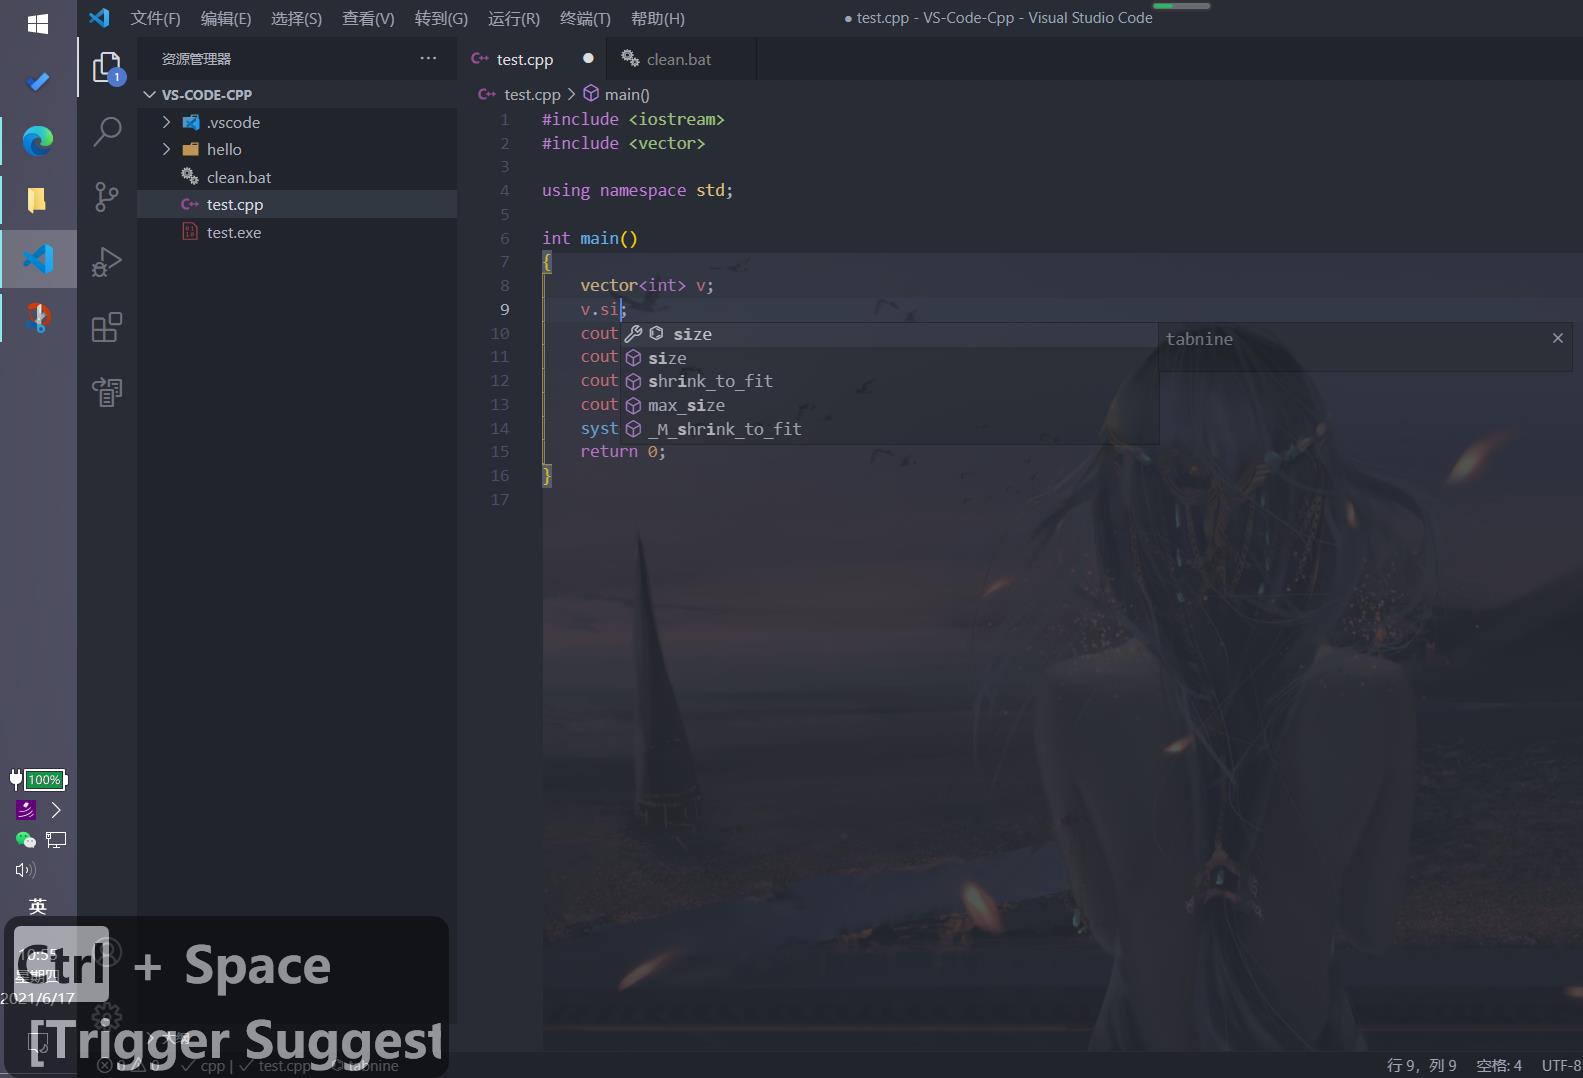This screenshot has height=1078, width=1583.
Task: Open the 文件(F) menu
Action: [x=155, y=18]
